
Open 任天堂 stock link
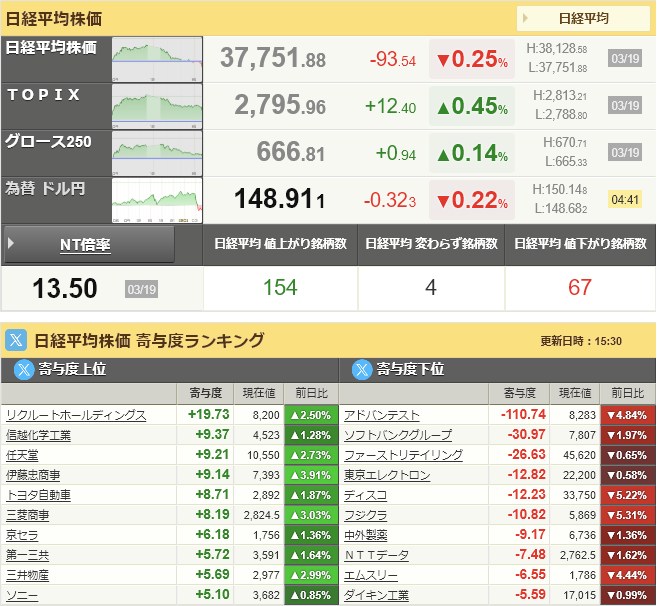coord(22,455)
